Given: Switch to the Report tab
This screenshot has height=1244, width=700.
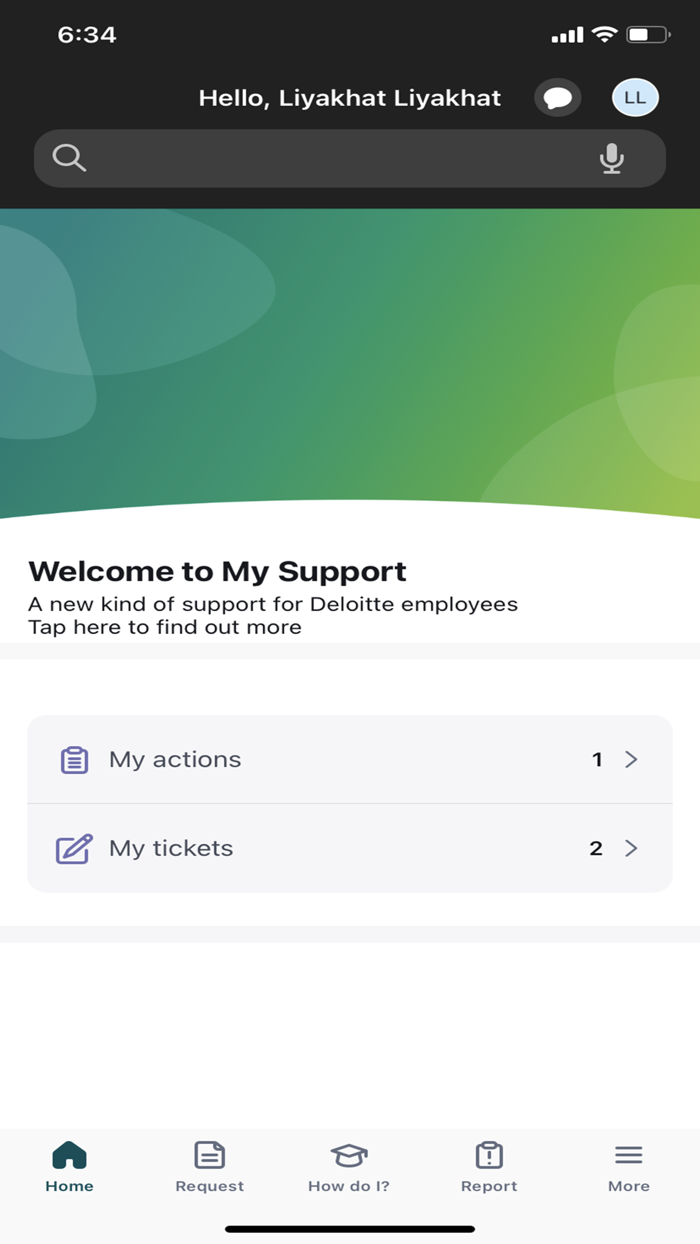Looking at the screenshot, I should (x=488, y=1166).
